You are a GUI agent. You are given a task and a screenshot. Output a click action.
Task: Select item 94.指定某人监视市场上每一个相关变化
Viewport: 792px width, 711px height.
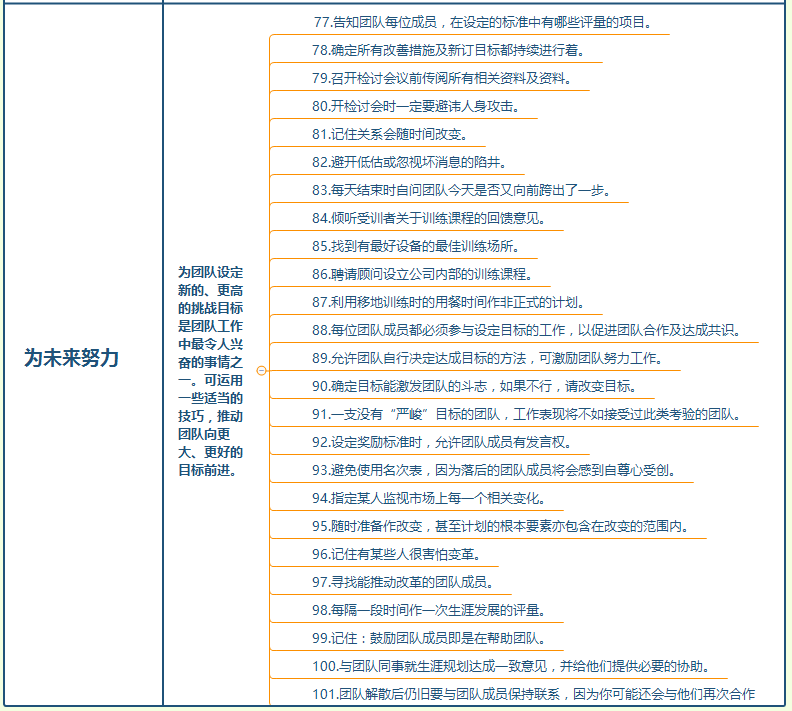pos(429,498)
